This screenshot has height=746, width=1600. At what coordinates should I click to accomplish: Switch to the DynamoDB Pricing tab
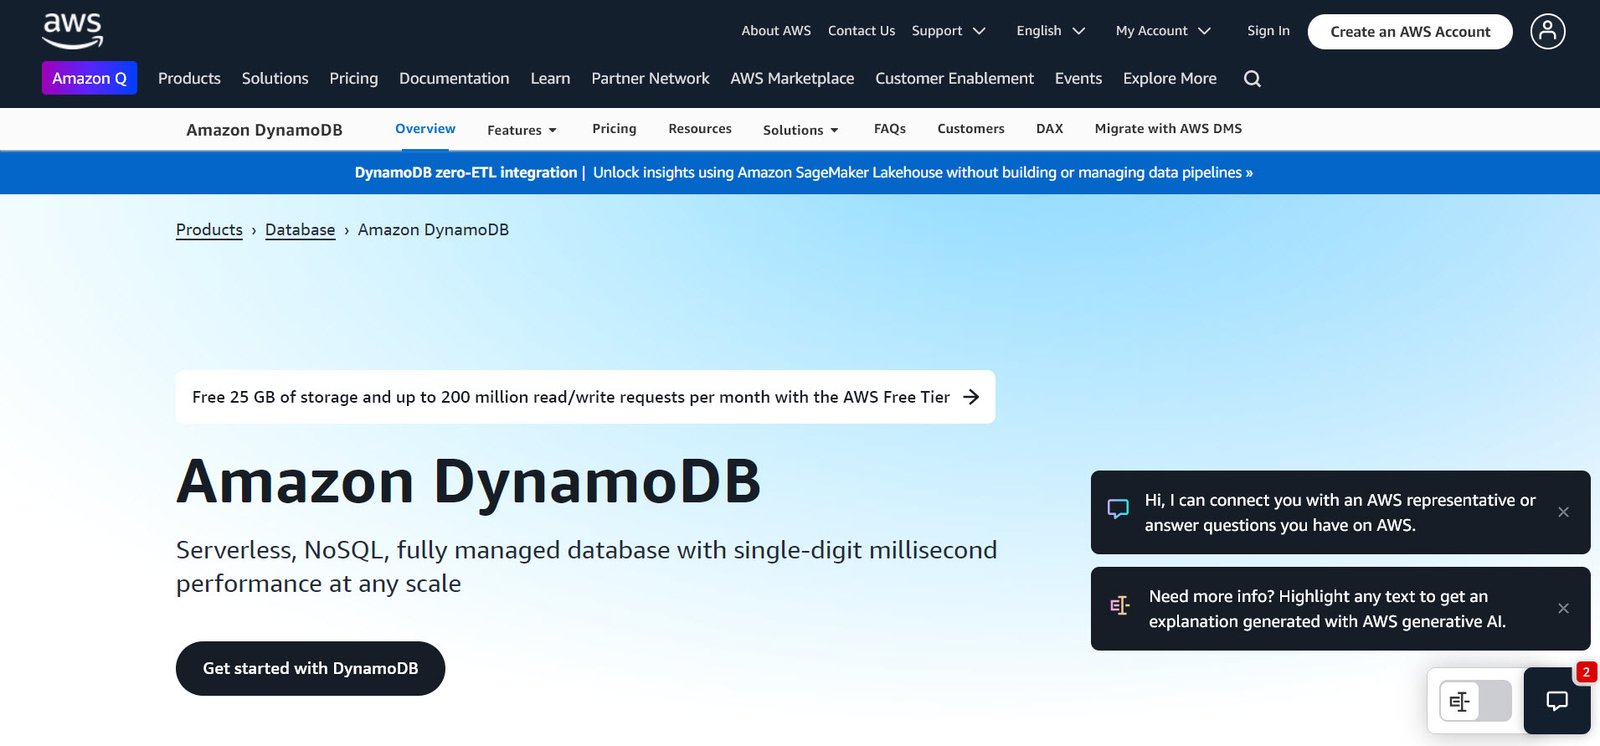[x=614, y=129]
